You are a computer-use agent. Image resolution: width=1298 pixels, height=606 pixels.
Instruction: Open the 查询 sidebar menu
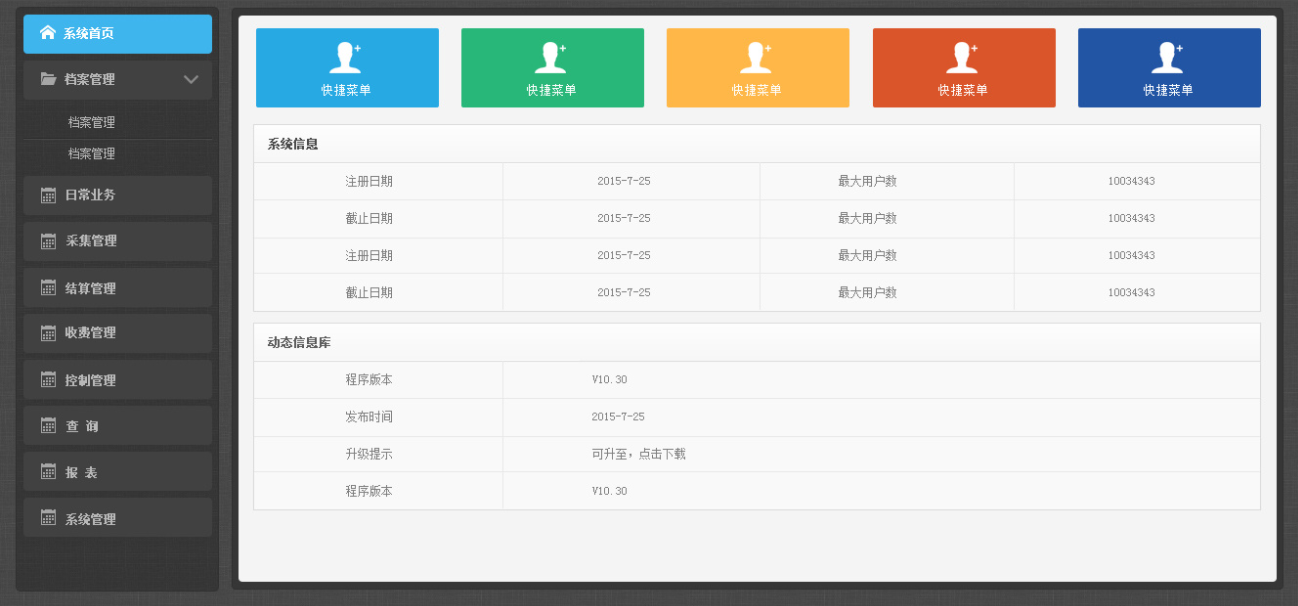[118, 426]
